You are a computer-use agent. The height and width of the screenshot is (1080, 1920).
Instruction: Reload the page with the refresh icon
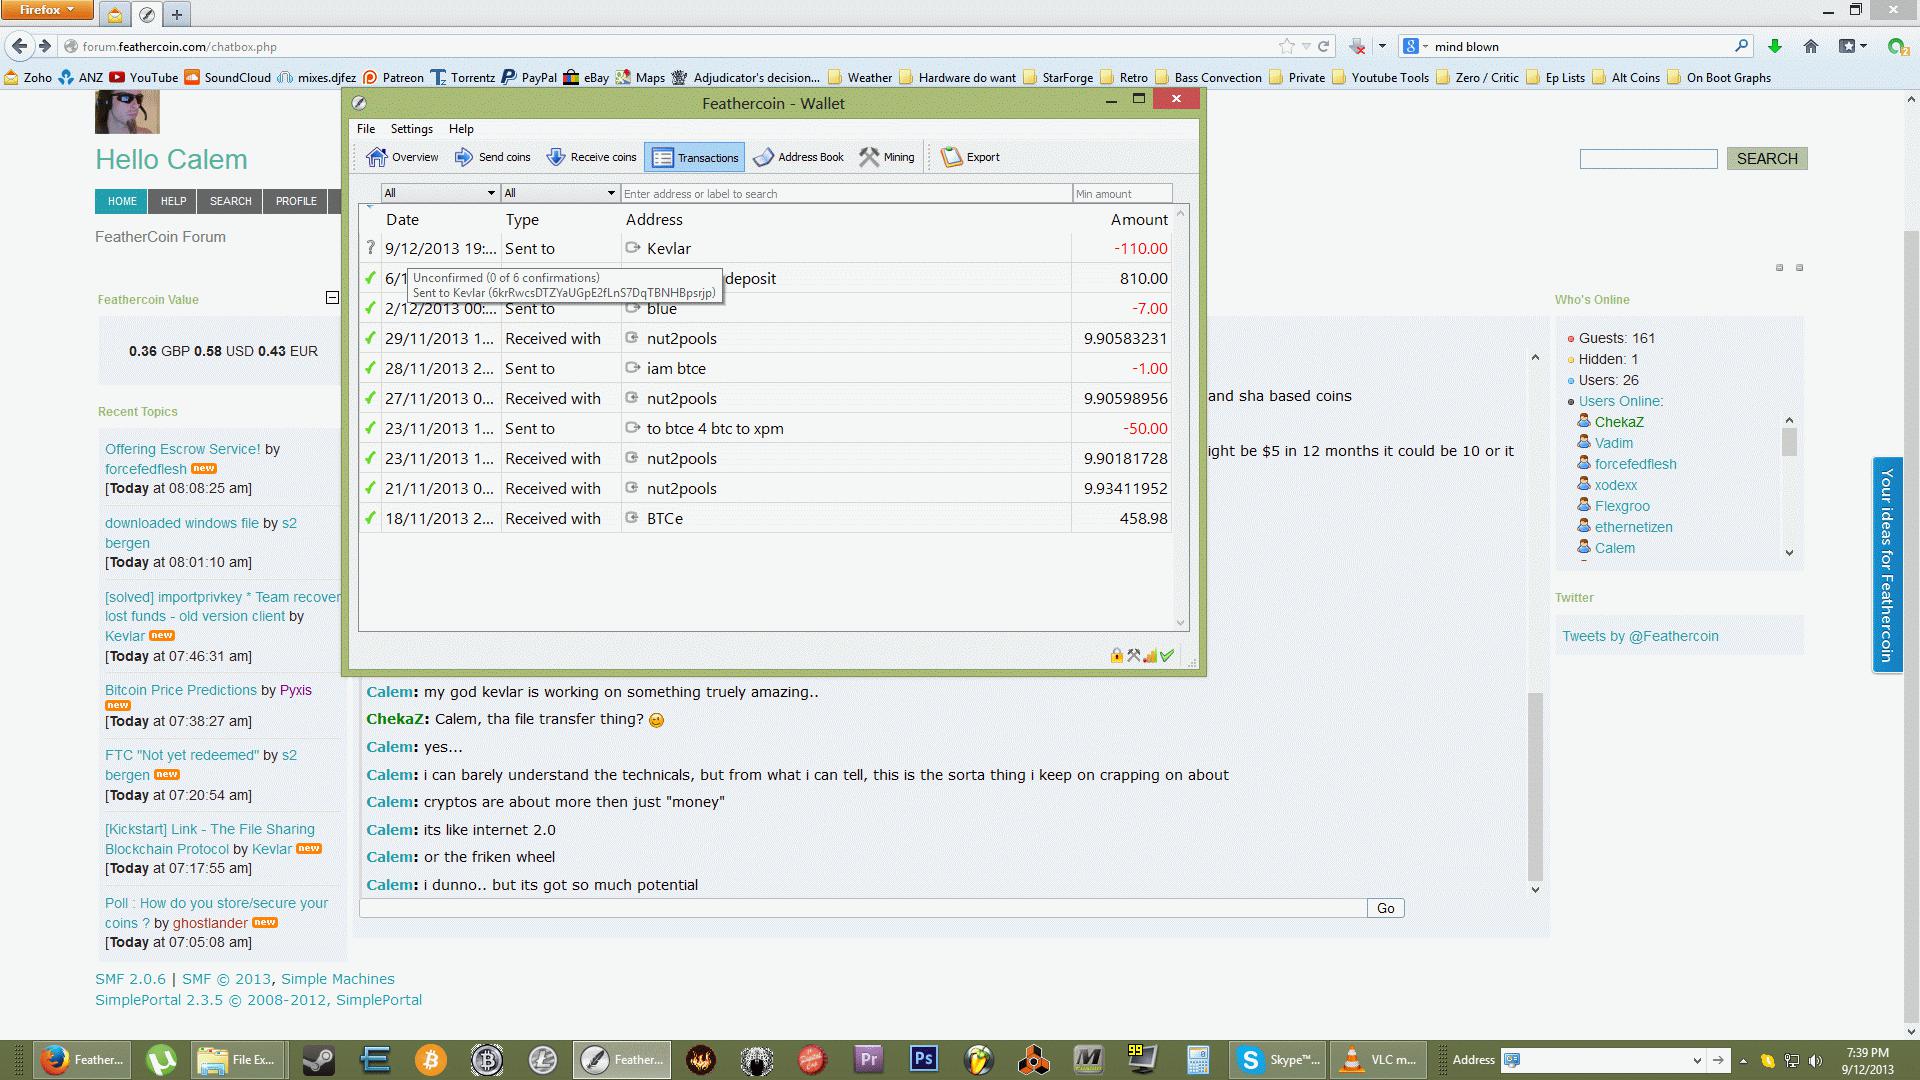[1323, 46]
